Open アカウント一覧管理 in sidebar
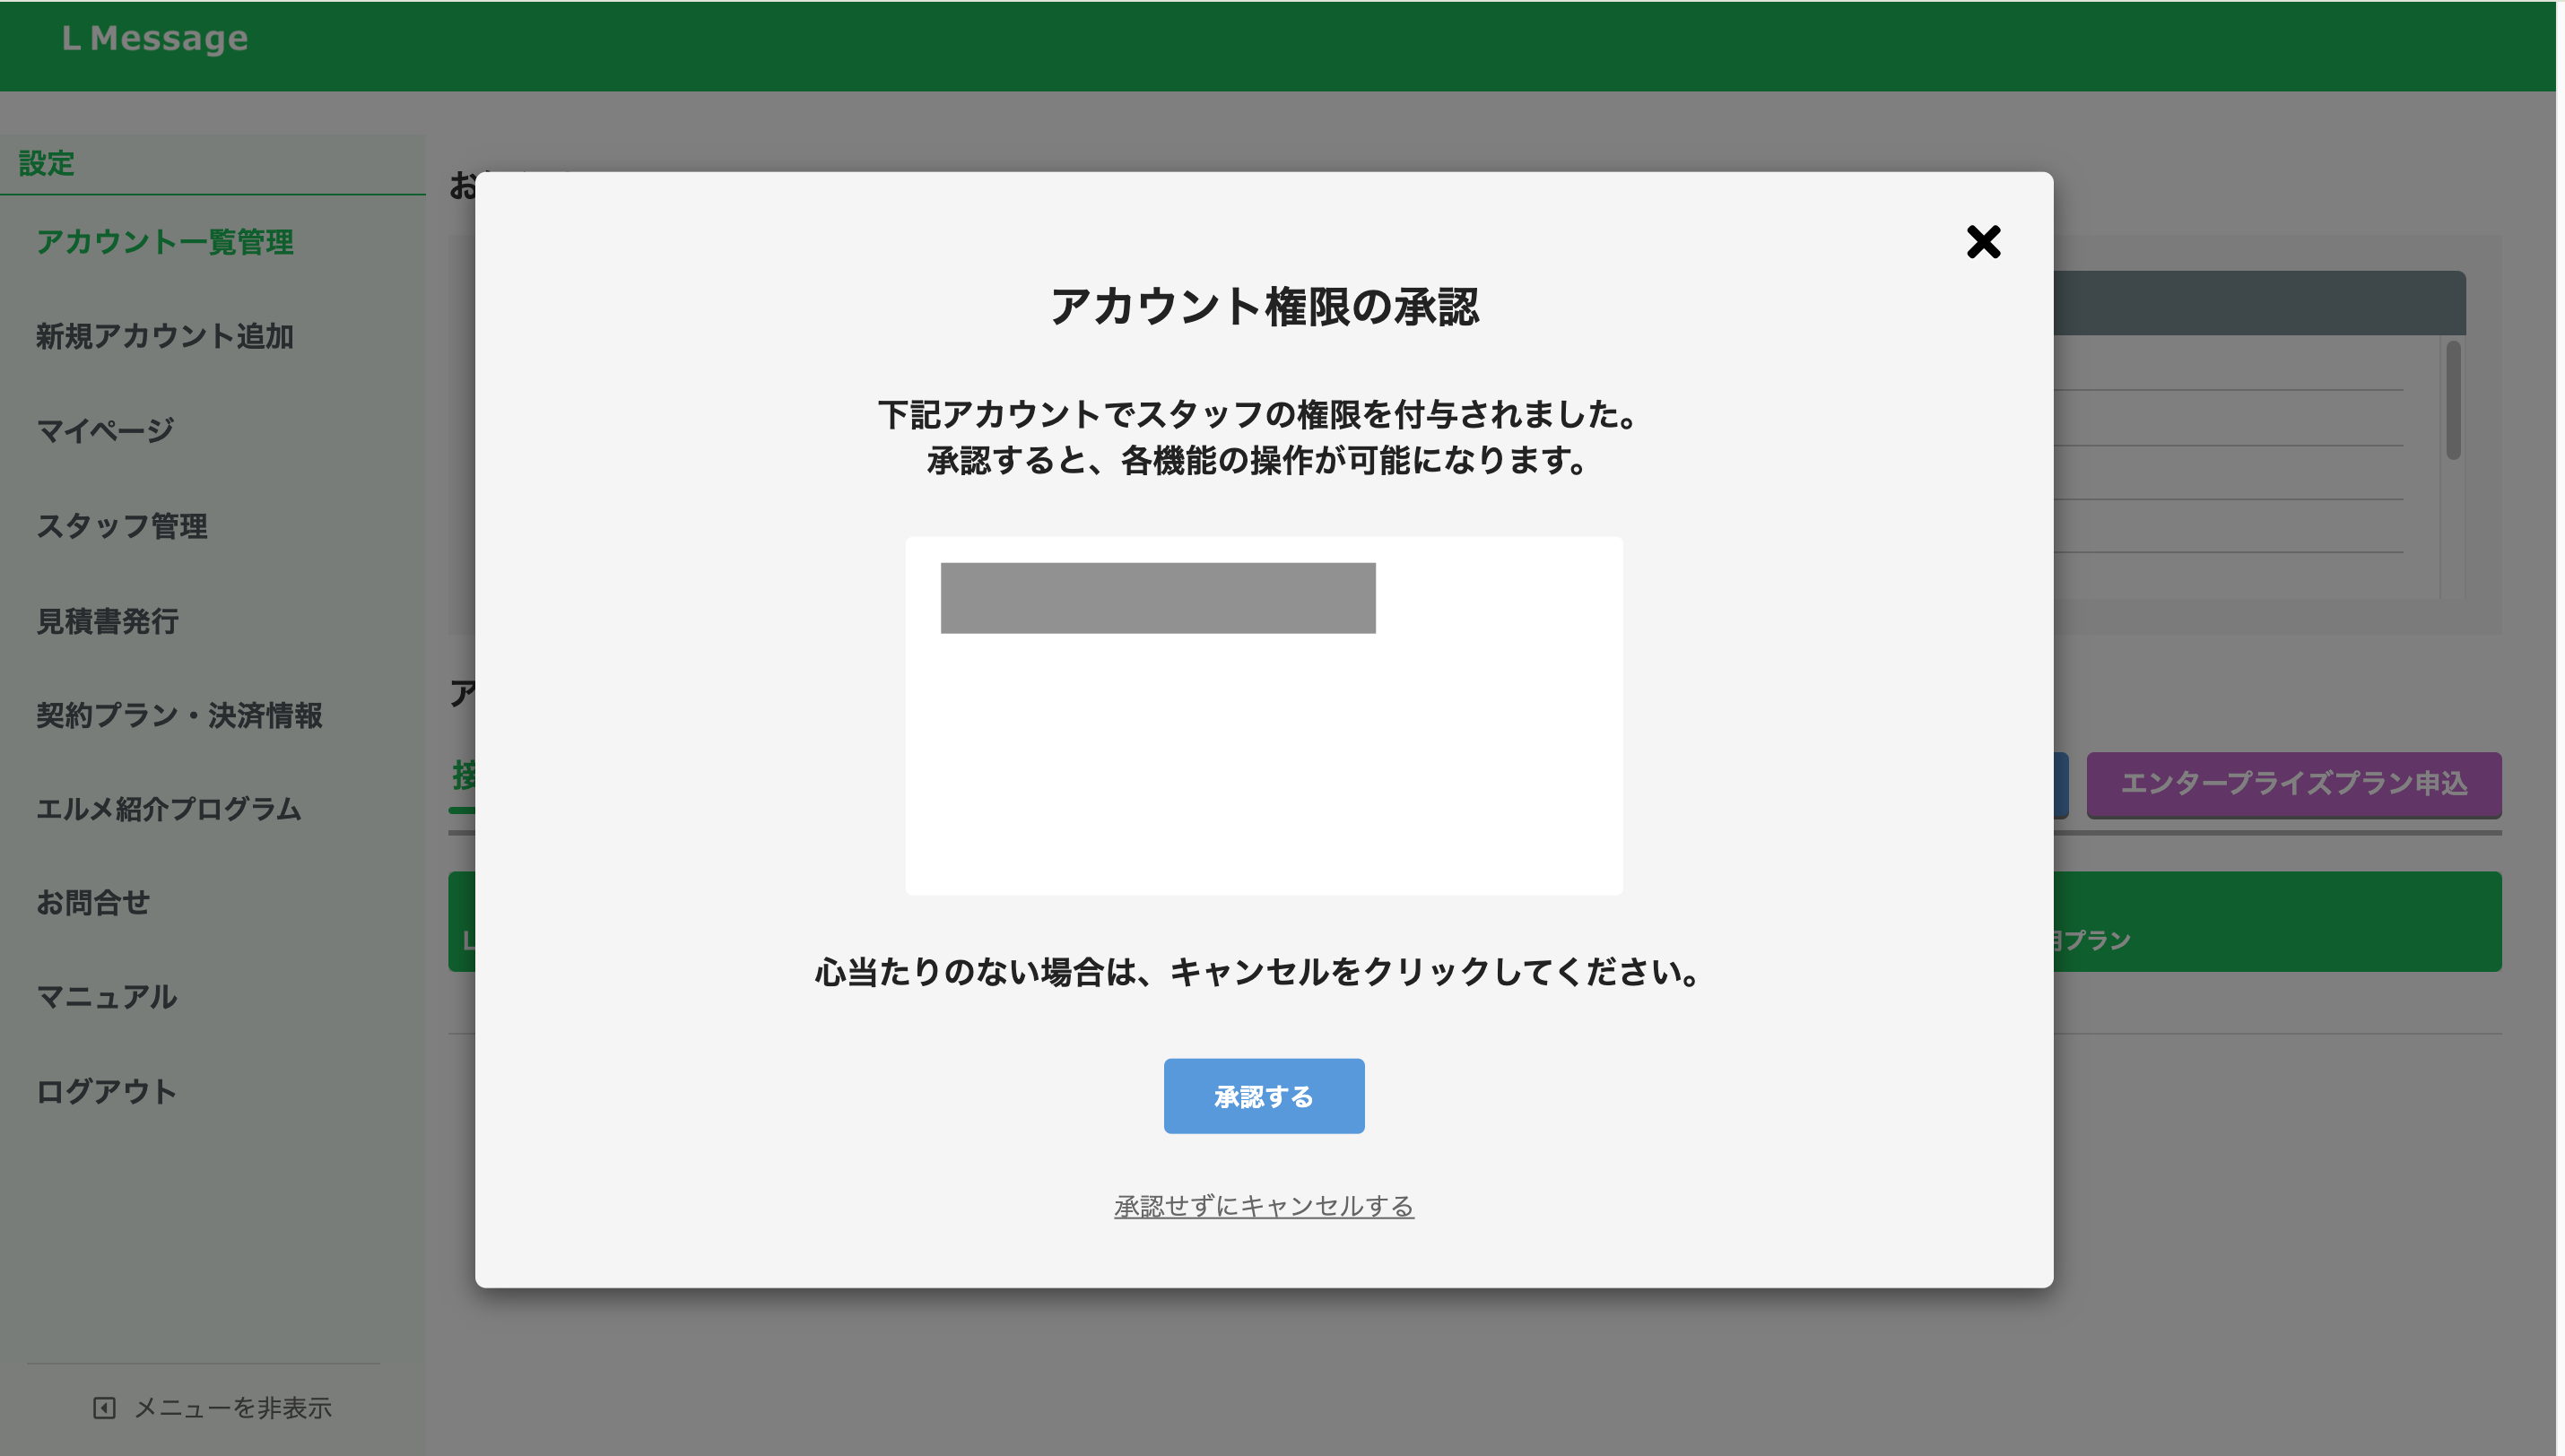Image resolution: width=2565 pixels, height=1456 pixels. click(165, 242)
